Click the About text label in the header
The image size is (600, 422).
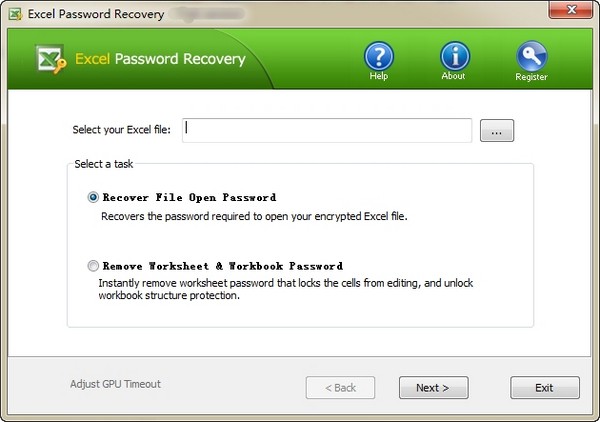point(454,77)
